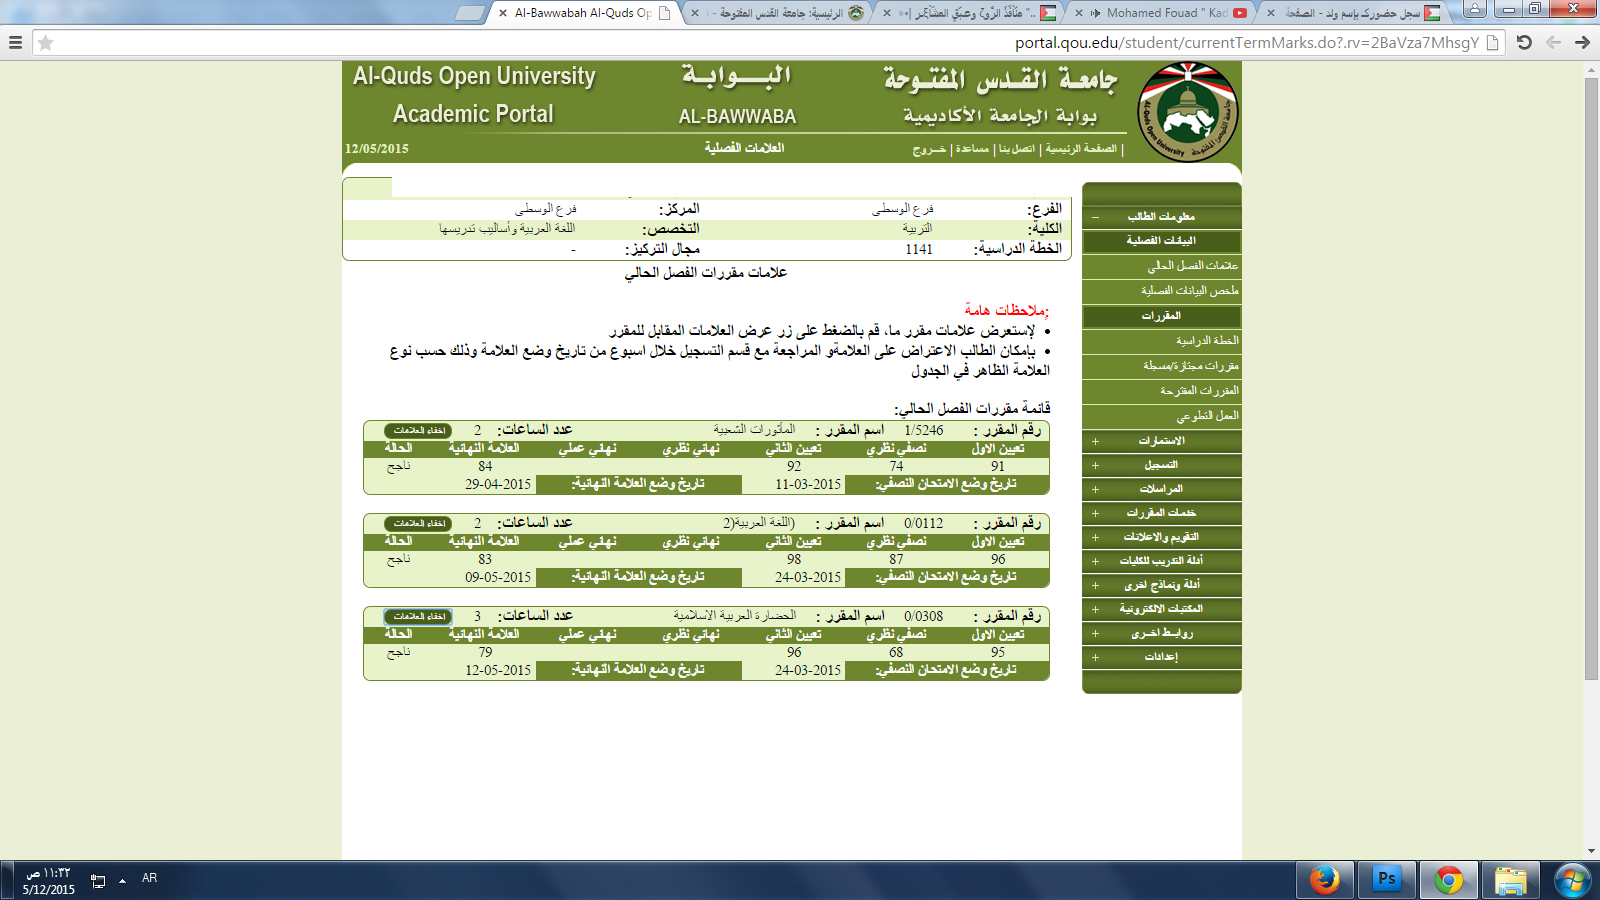This screenshot has width=1600, height=900.
Task: Click the header date 12/05/2015
Action: (377, 149)
